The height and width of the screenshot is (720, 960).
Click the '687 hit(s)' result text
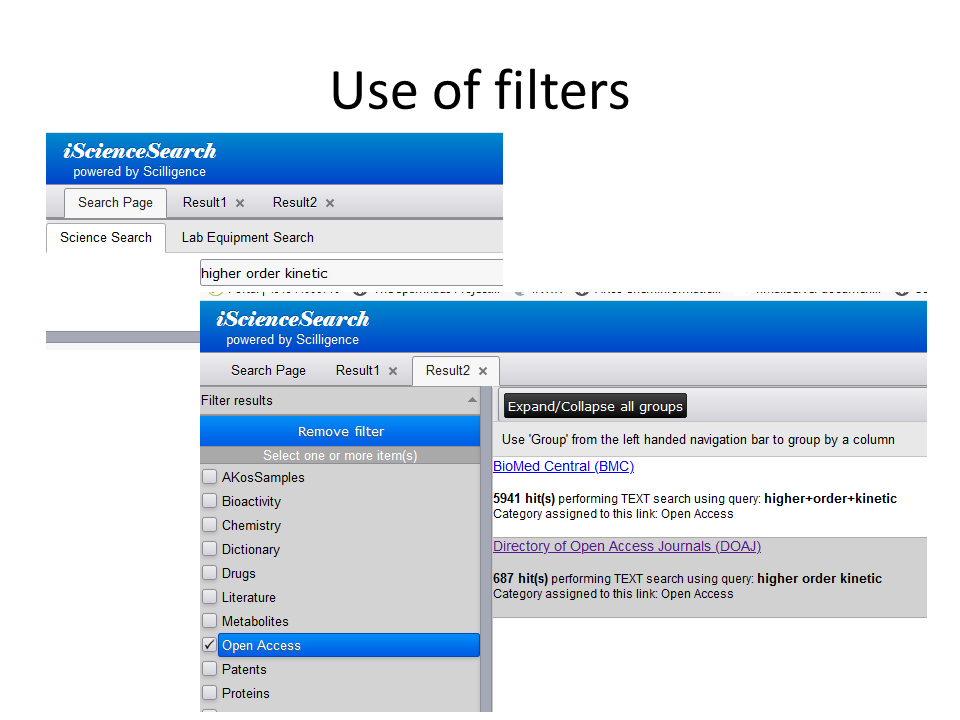pos(520,579)
